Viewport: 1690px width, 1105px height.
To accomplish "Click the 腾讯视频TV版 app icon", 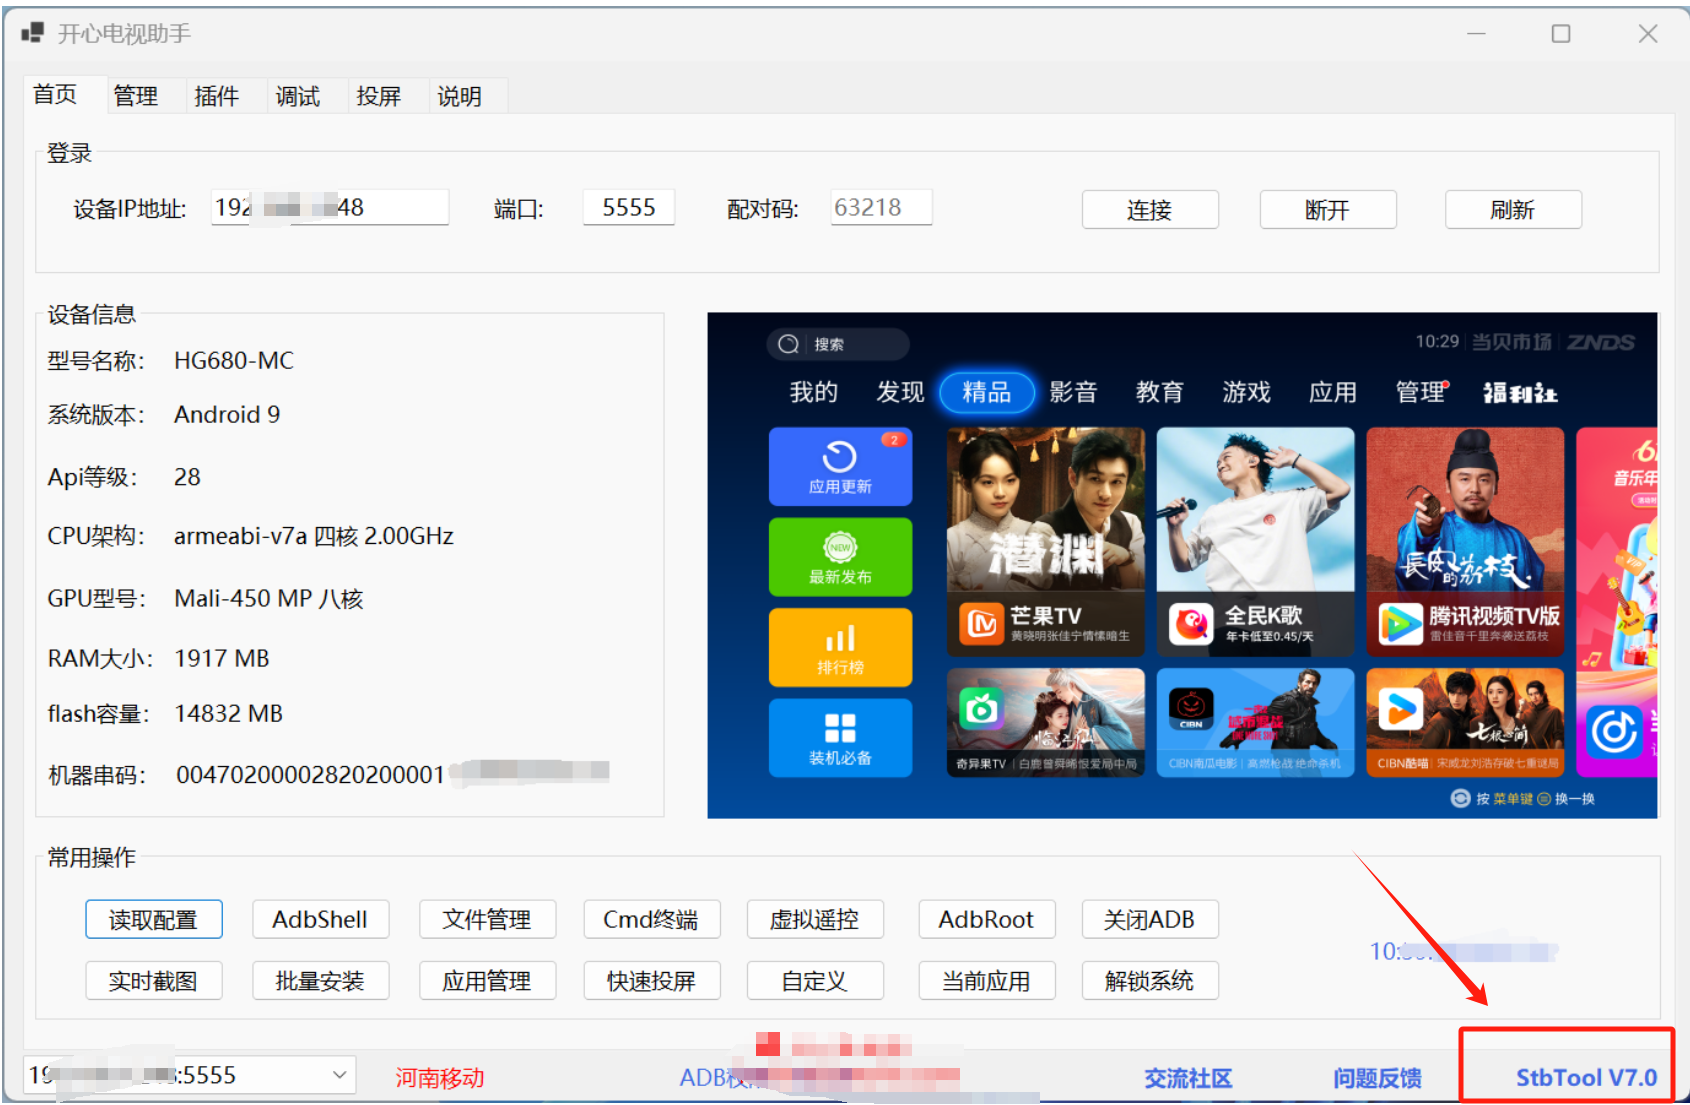I will 1401,624.
